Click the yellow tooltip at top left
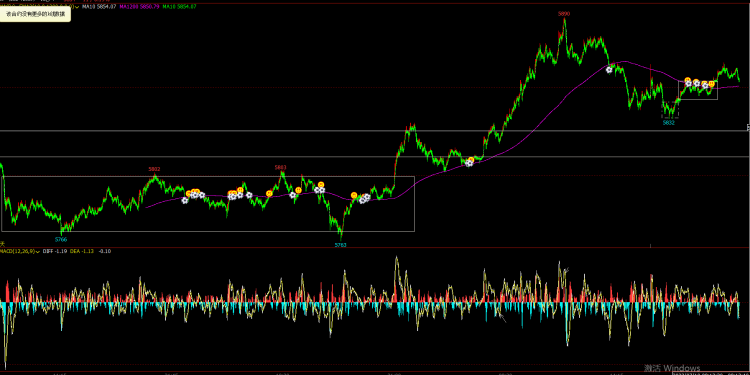 coord(35,14)
